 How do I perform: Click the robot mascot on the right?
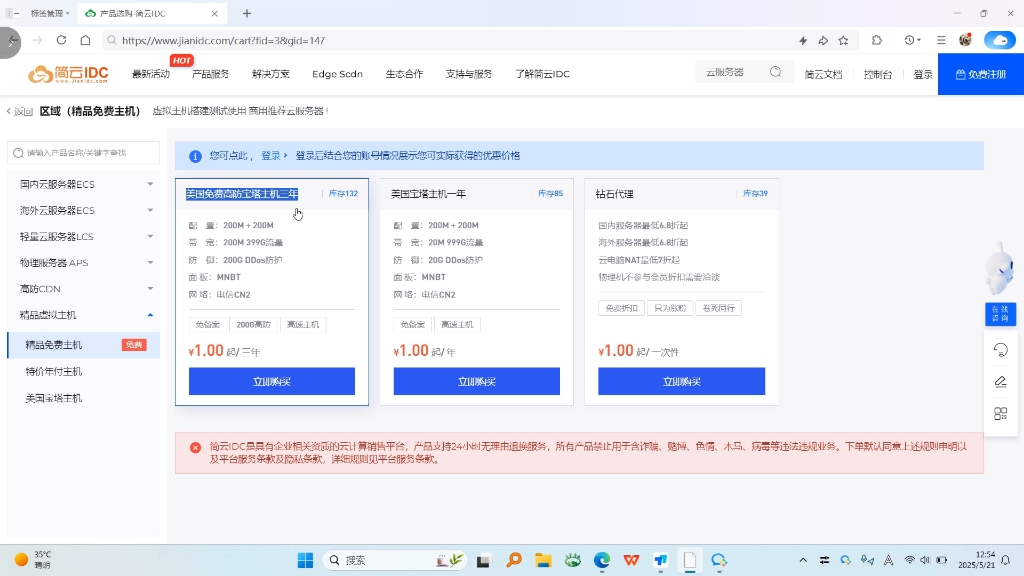(x=1000, y=268)
